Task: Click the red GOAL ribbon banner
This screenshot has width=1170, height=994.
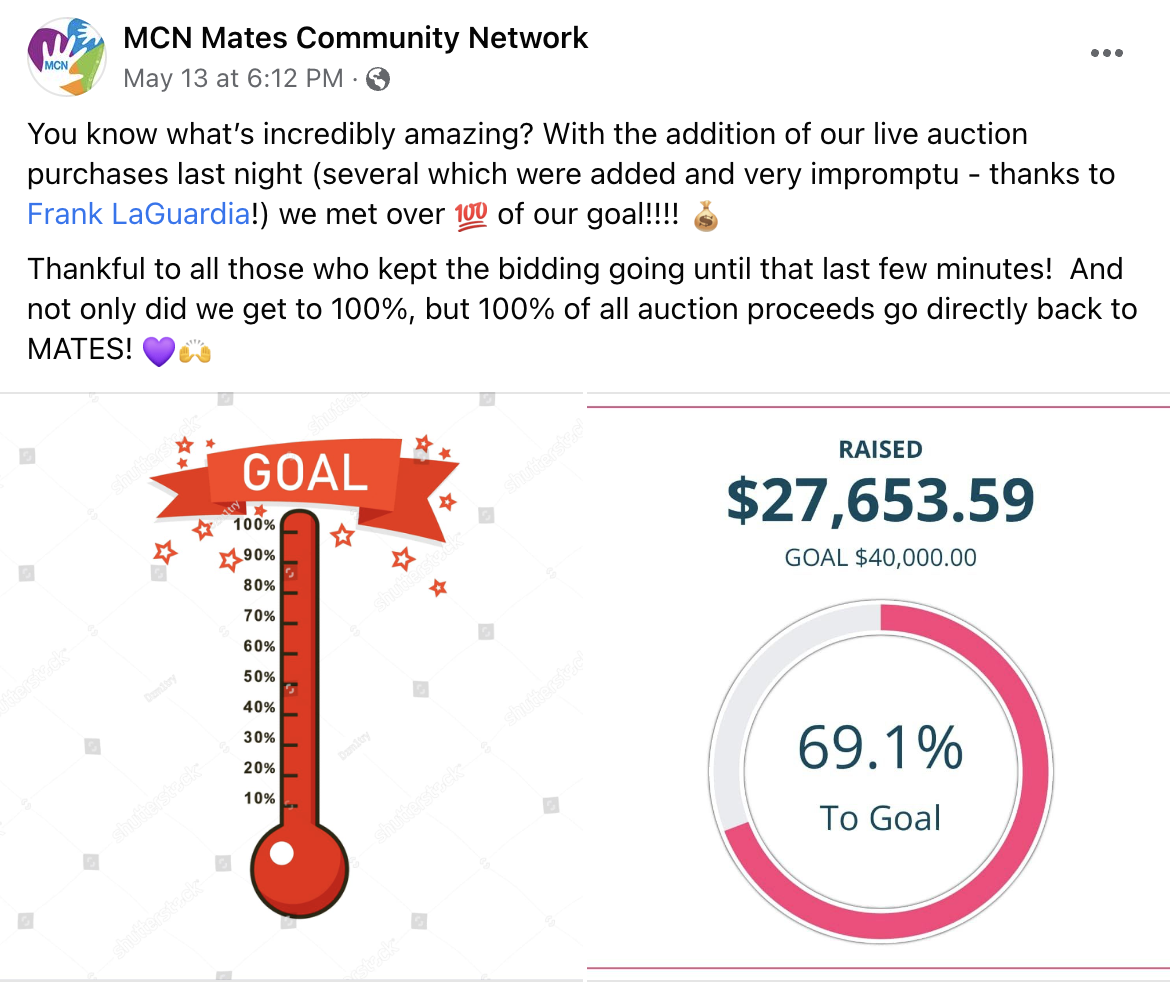Action: tap(304, 473)
